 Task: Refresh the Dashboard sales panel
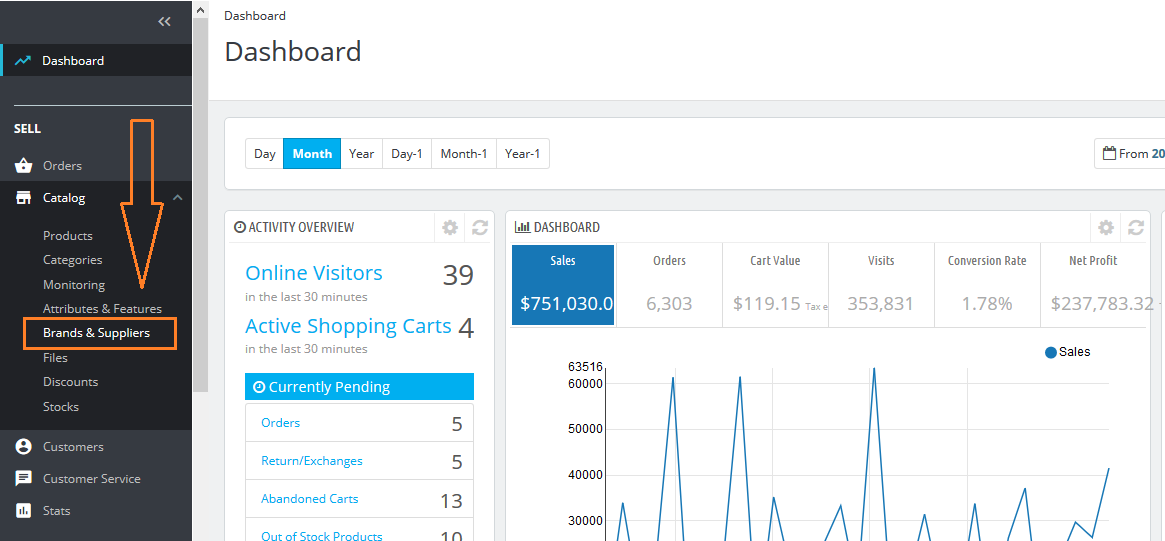pyautogui.click(x=1136, y=228)
